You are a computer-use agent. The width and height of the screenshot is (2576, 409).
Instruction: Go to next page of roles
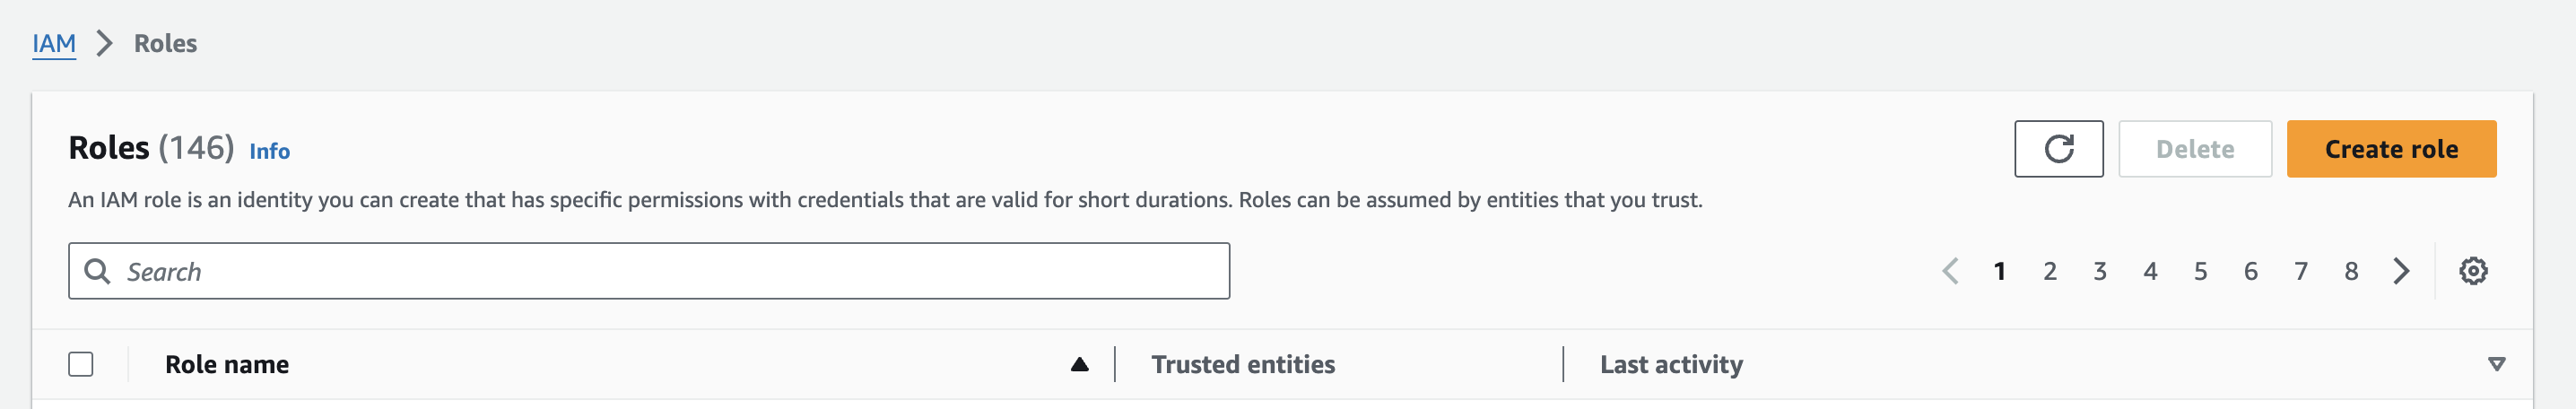click(x=2401, y=271)
